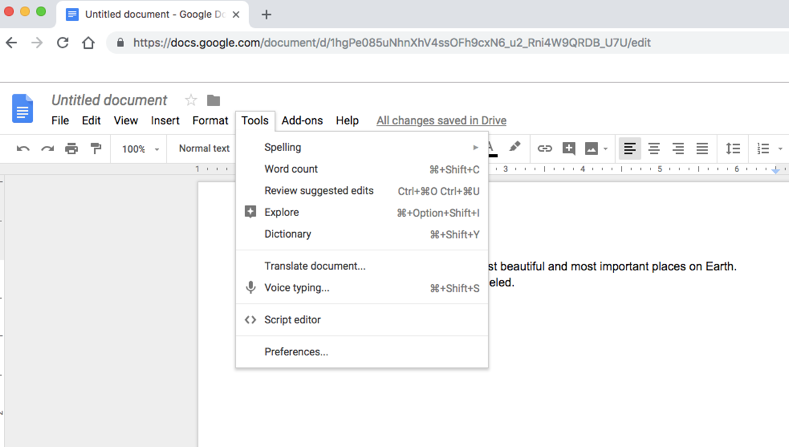Open the Google Docs home icon
Image resolution: width=789 pixels, height=447 pixels.
click(x=22, y=108)
